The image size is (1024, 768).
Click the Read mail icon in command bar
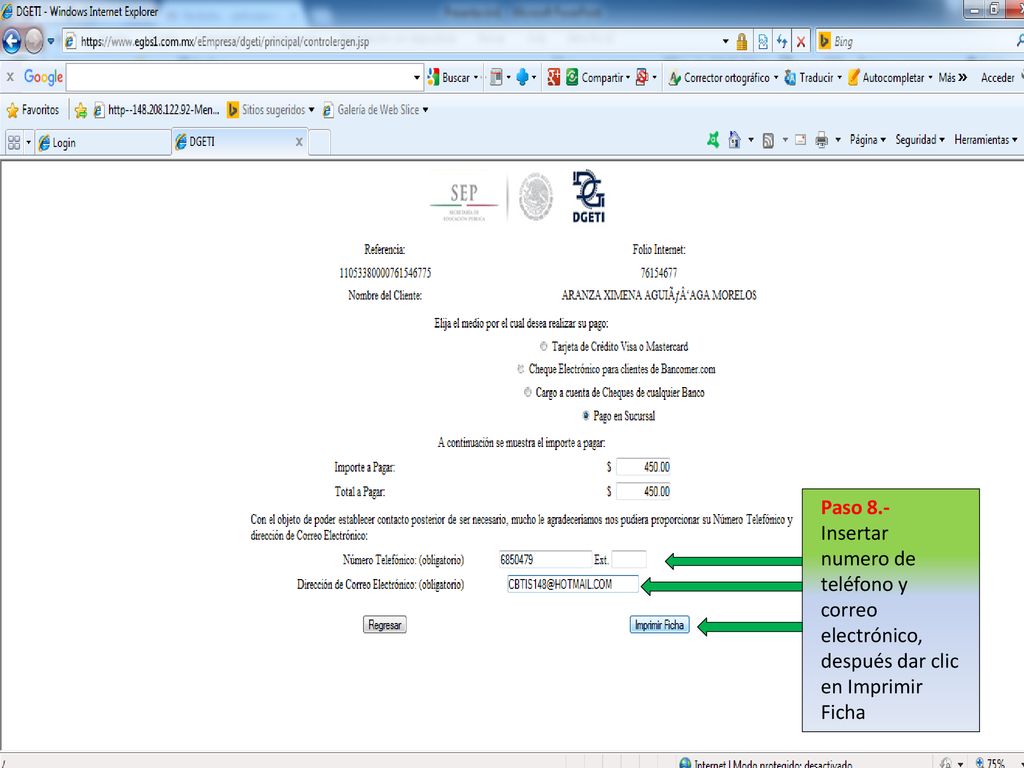[801, 140]
